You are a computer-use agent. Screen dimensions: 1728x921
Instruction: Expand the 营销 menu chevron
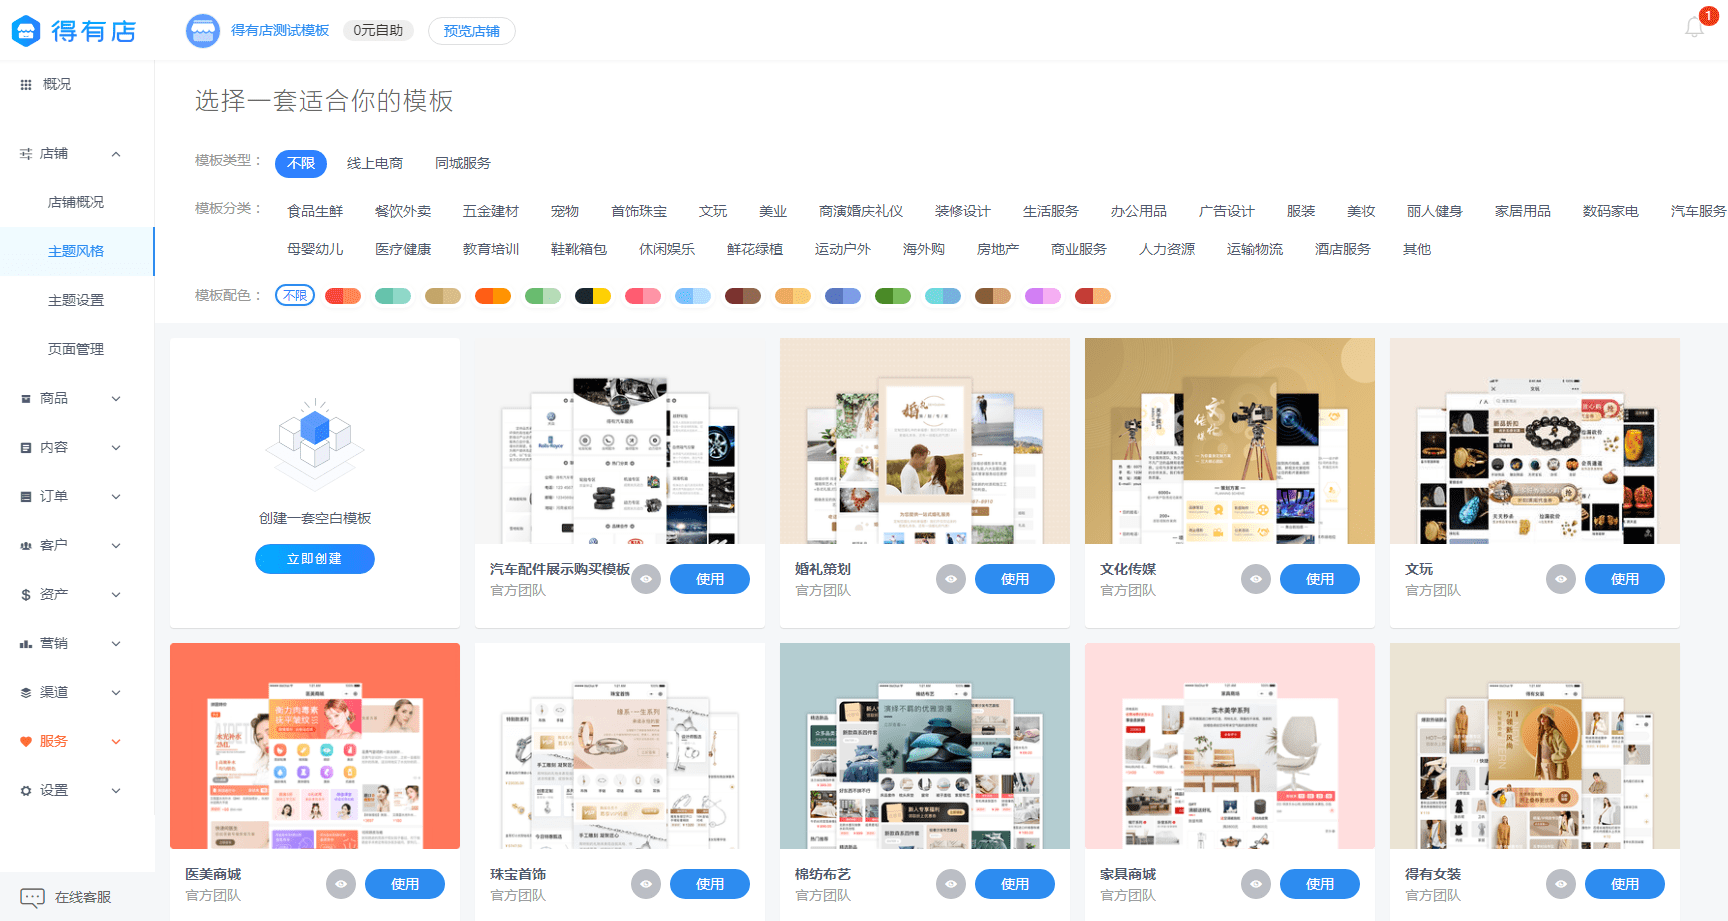pos(116,644)
